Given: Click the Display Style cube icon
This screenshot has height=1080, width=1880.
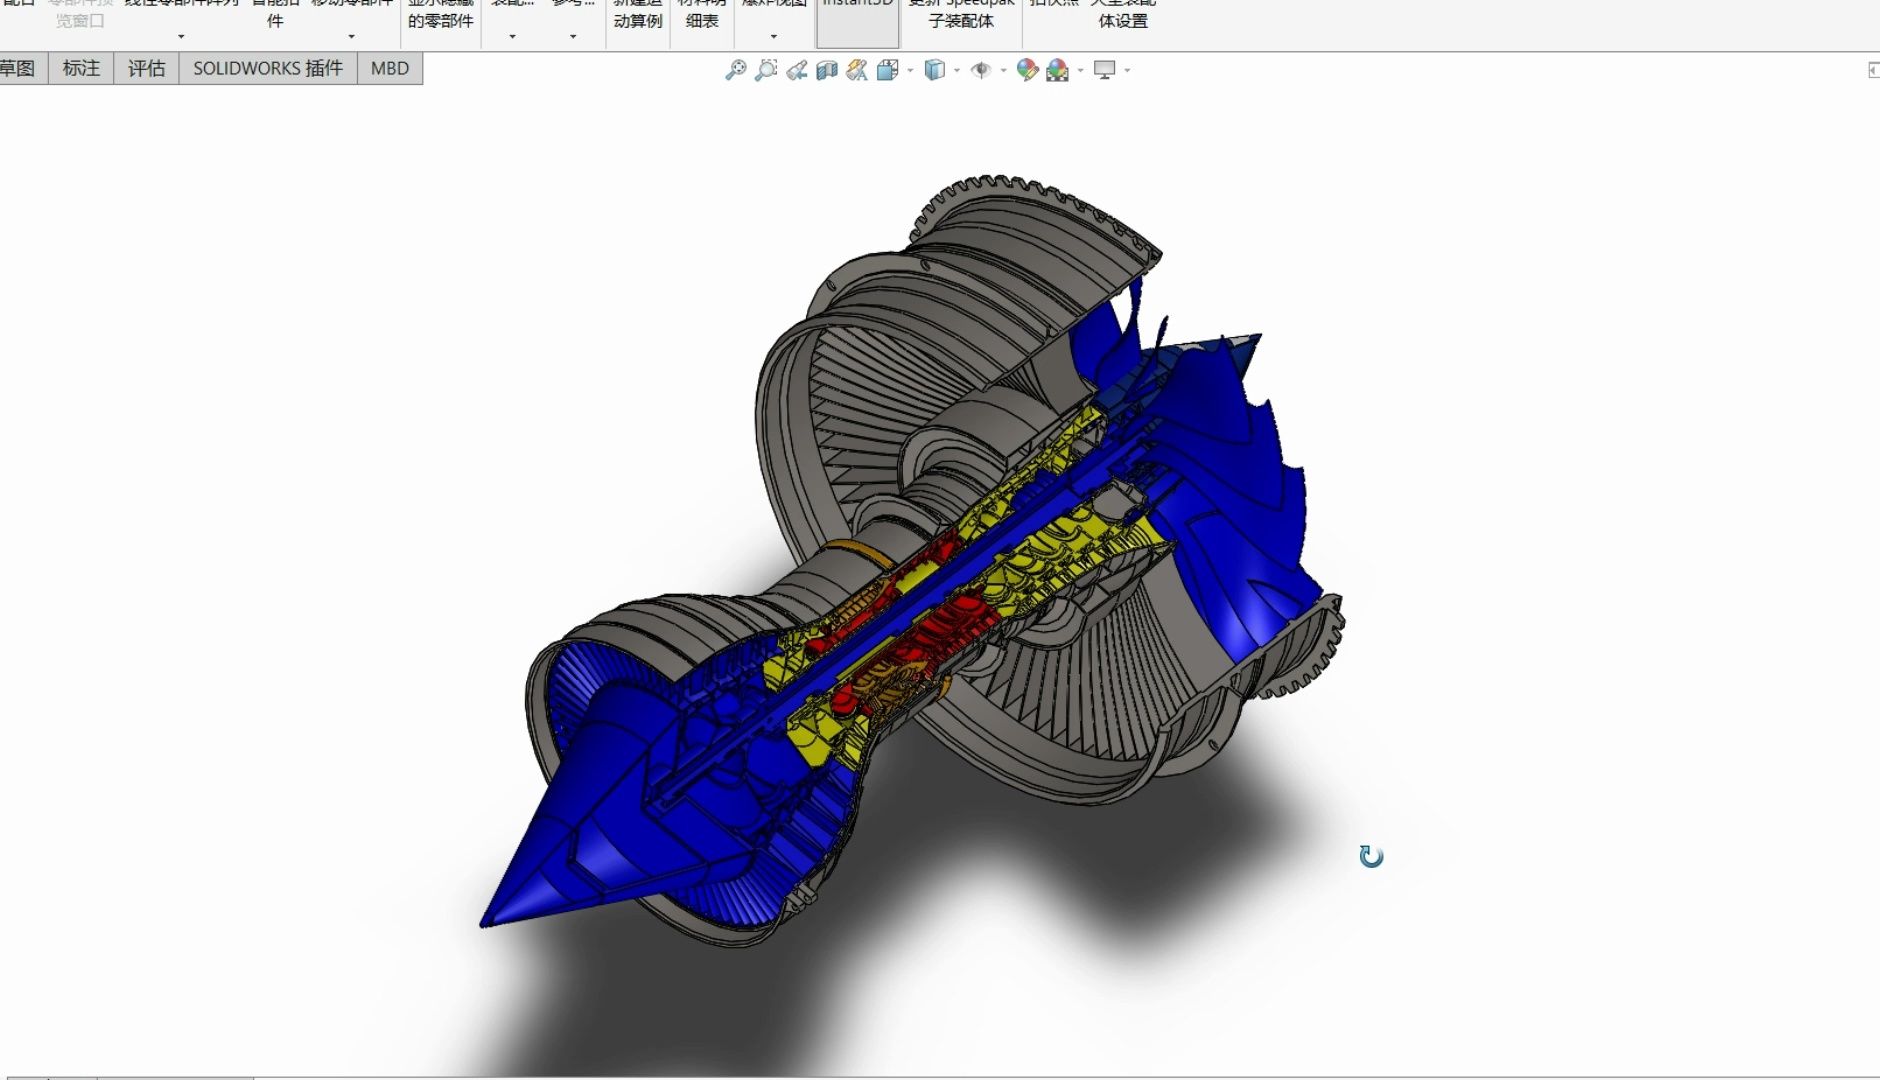Looking at the screenshot, I should tap(934, 70).
